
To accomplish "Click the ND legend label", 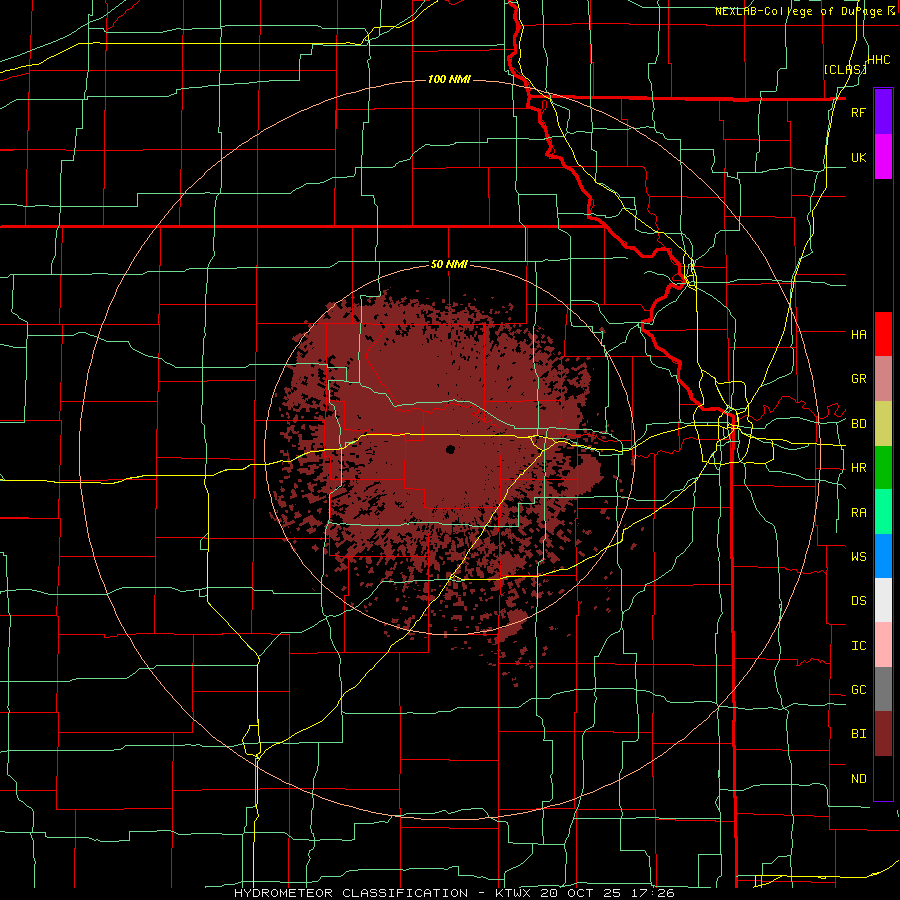I will (x=858, y=779).
